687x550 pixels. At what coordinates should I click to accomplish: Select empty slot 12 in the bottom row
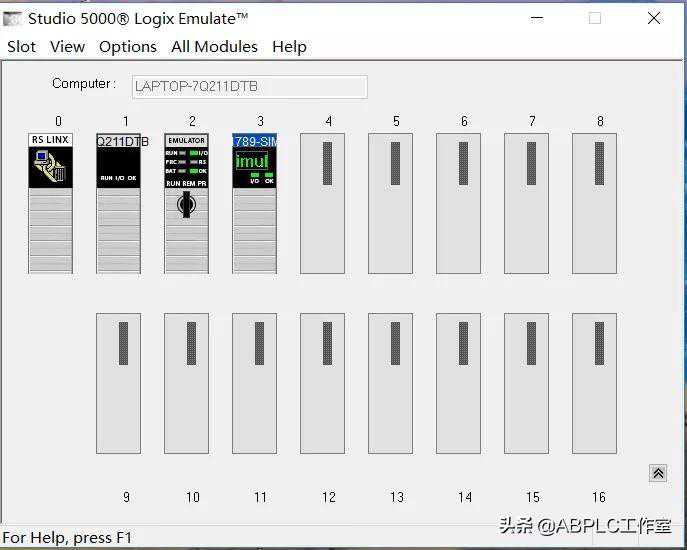coord(322,383)
